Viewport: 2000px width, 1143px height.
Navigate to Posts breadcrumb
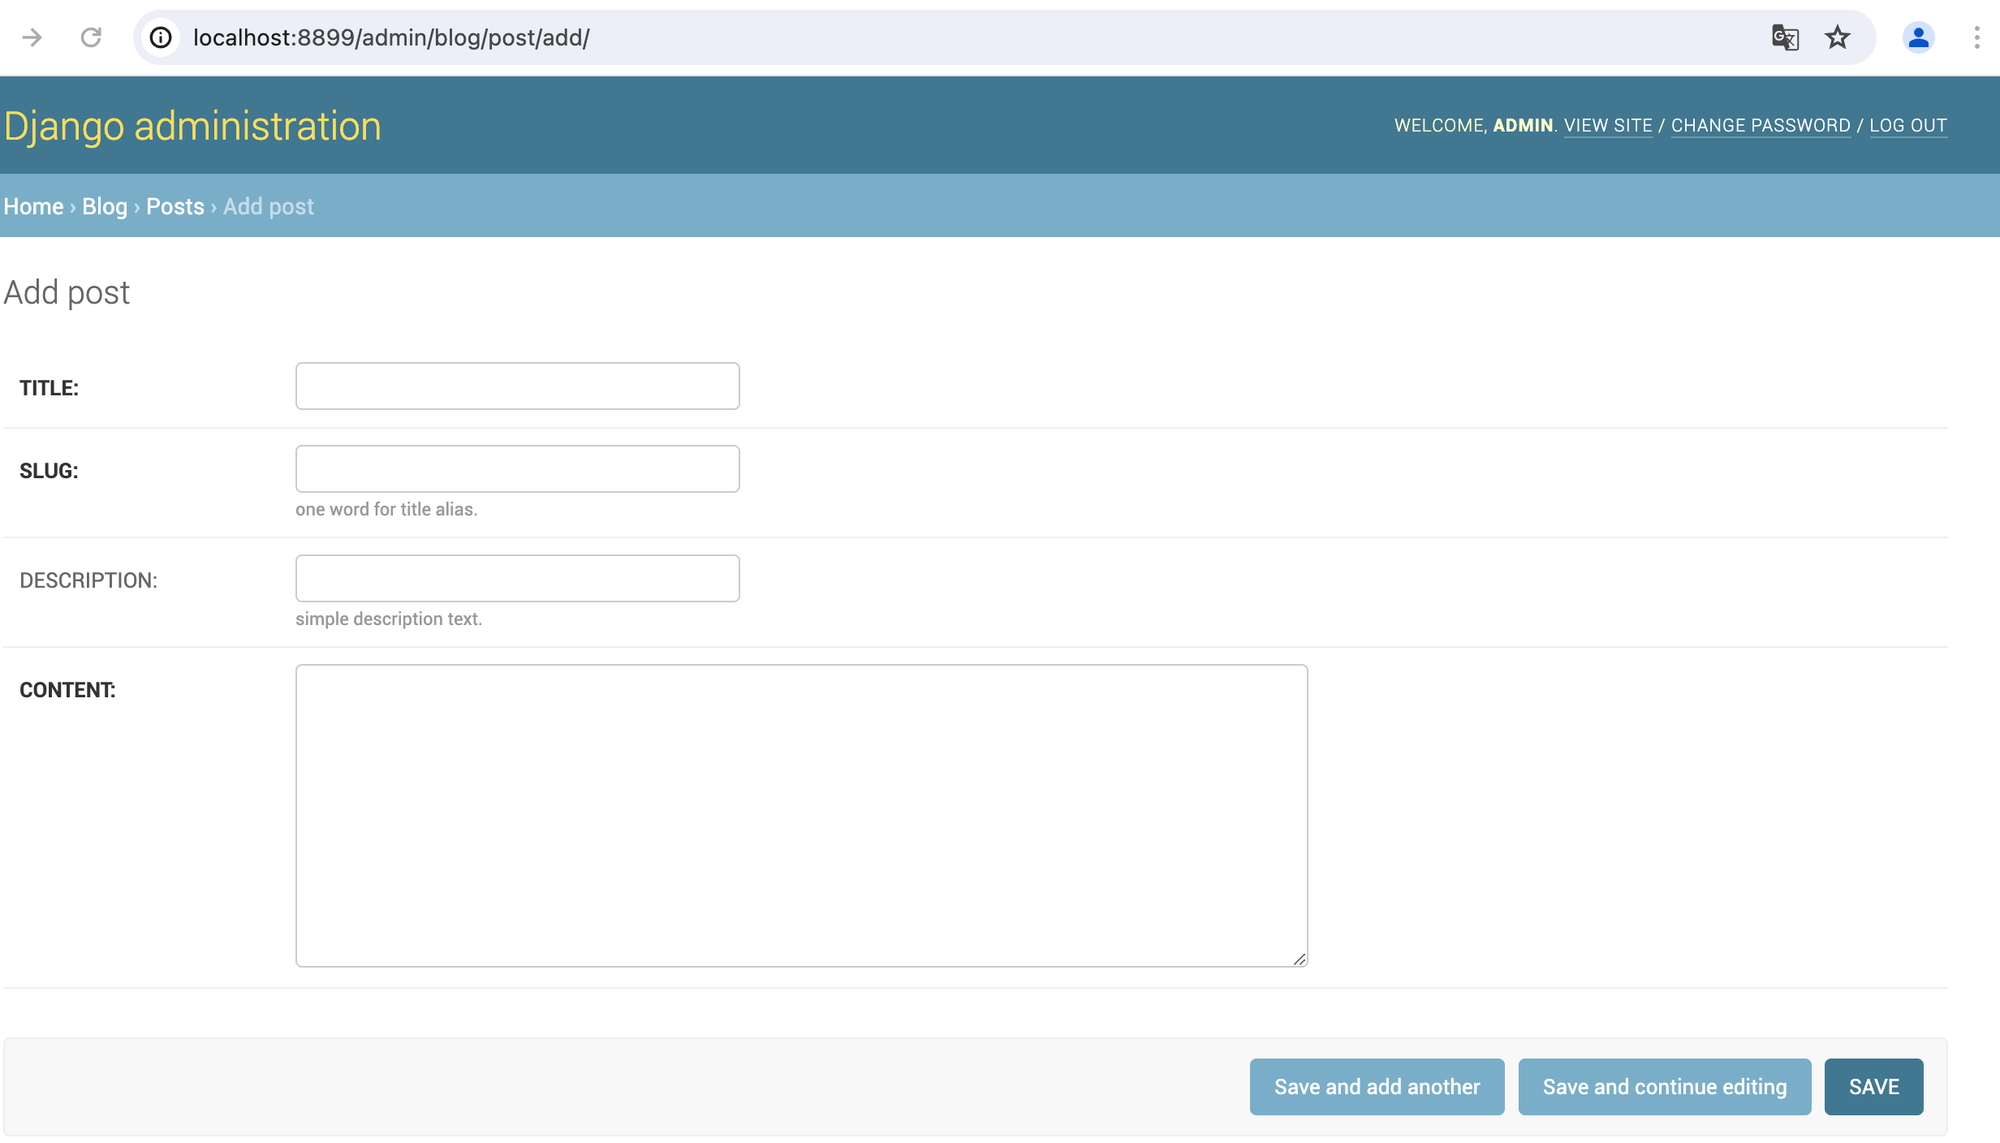(175, 206)
